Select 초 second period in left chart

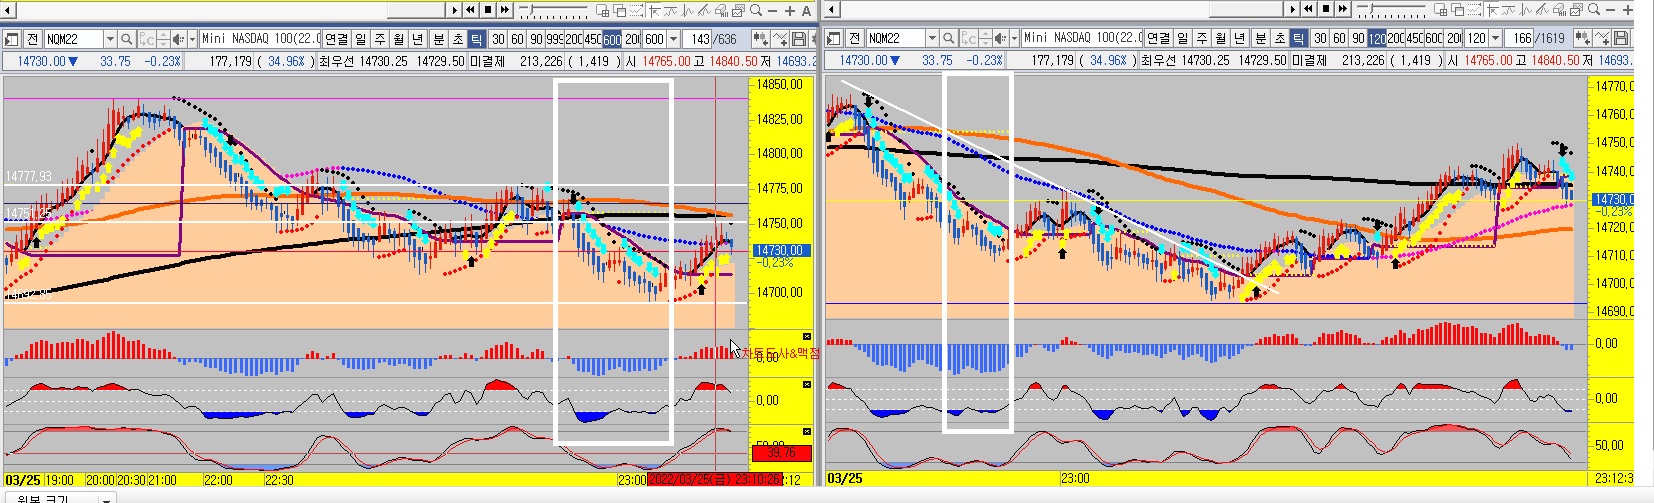click(458, 39)
